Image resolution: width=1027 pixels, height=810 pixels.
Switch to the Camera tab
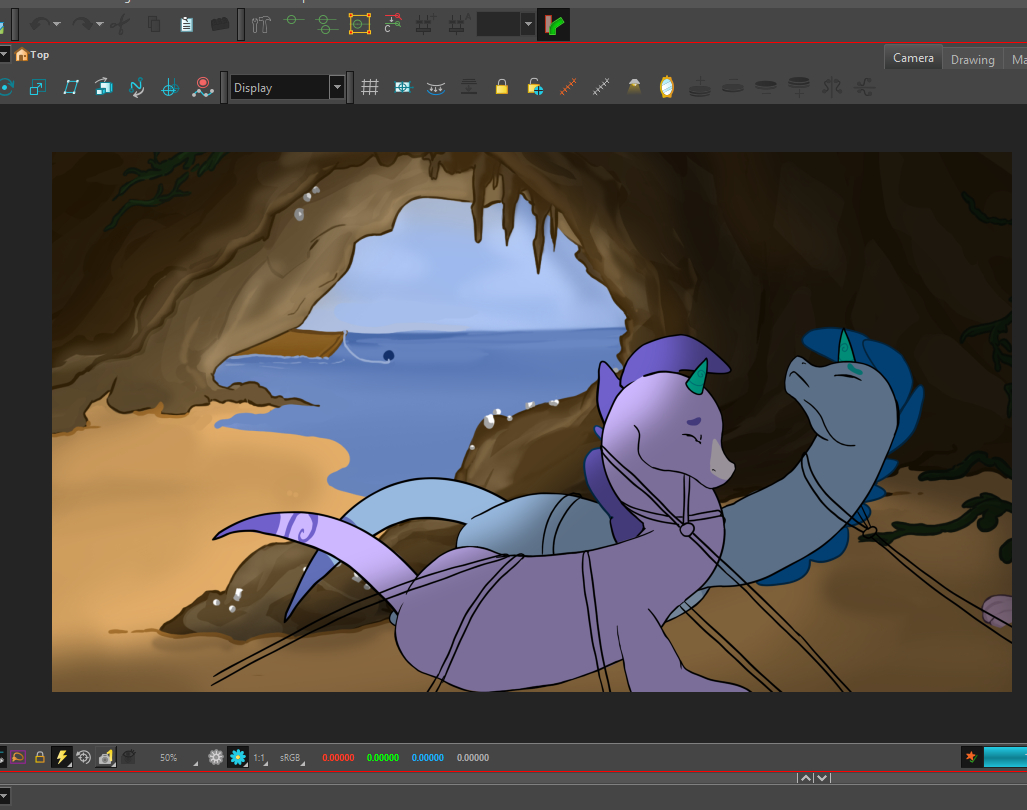[913, 58]
